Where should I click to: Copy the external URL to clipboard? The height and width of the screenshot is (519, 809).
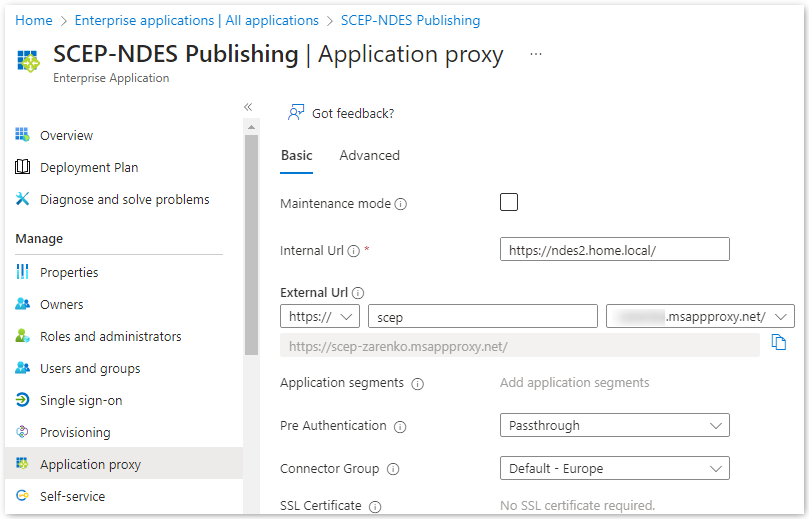(779, 342)
